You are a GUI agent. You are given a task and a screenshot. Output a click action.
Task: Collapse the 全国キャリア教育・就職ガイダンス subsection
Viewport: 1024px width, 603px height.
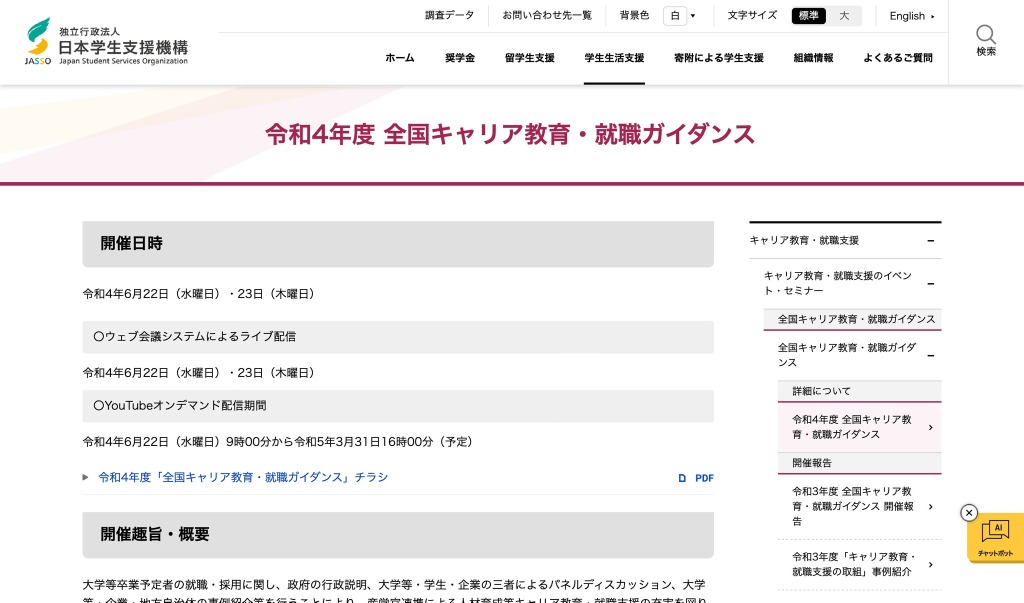pyautogui.click(x=930, y=355)
